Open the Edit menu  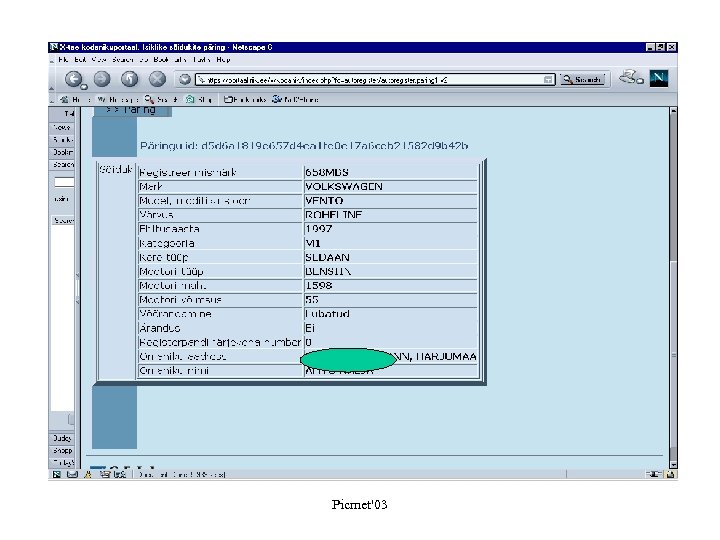[80, 60]
